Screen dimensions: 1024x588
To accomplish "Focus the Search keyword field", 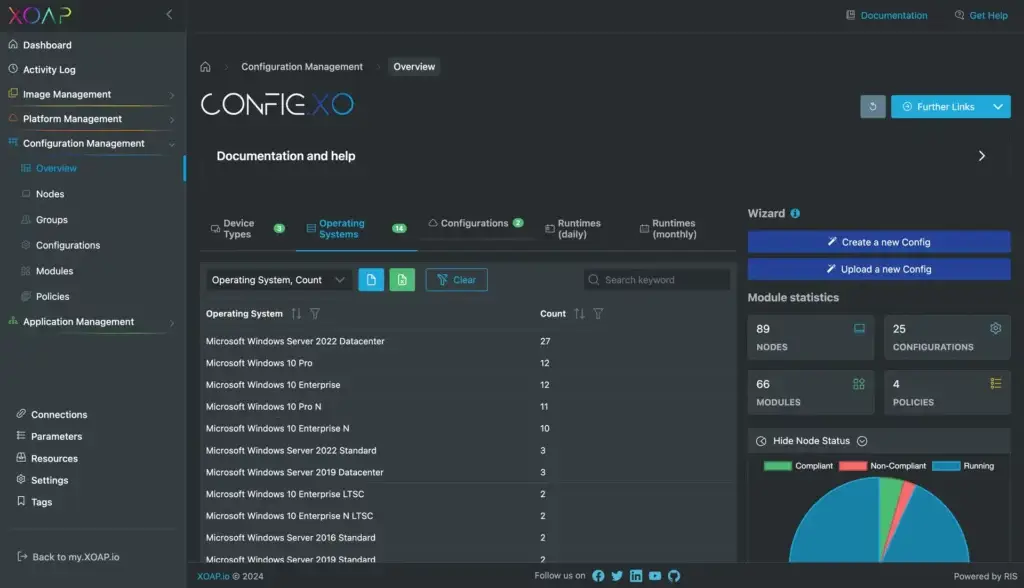I will click(x=657, y=280).
